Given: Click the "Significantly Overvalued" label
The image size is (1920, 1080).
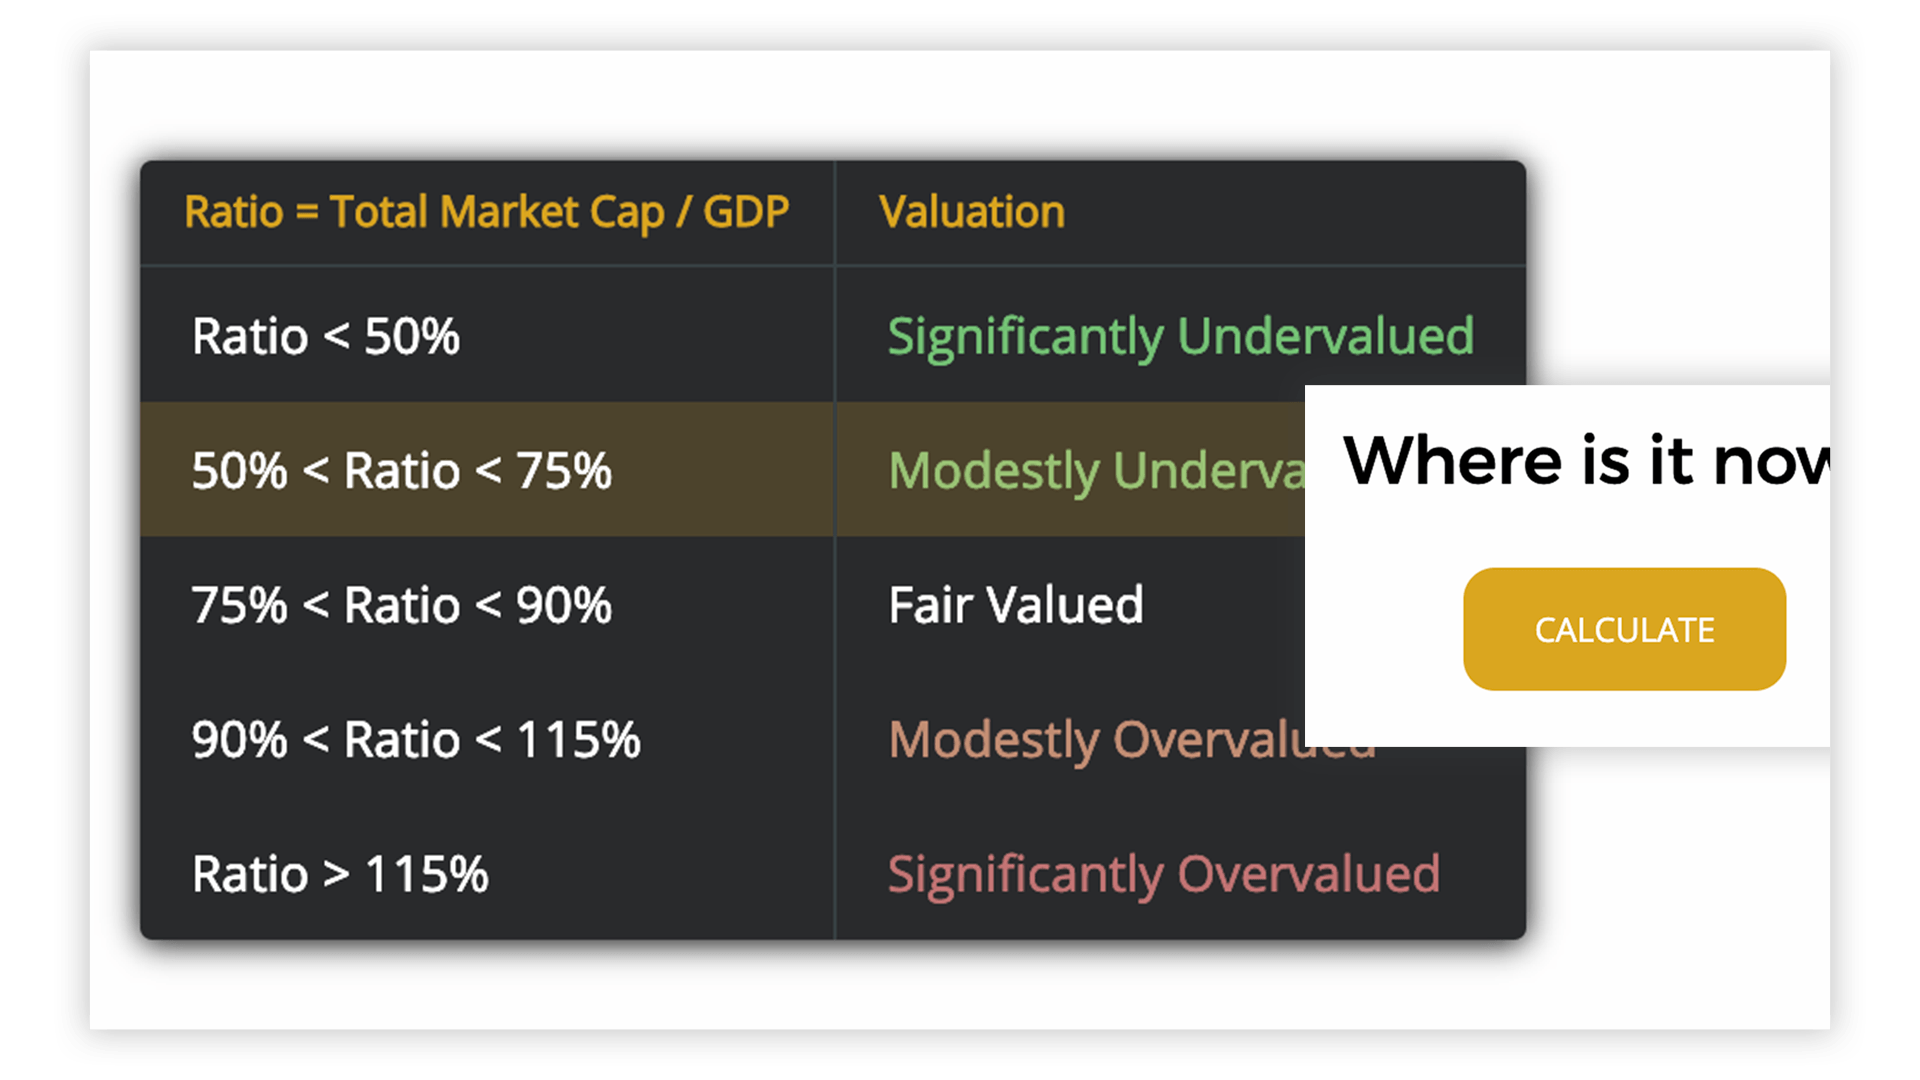Looking at the screenshot, I should pyautogui.click(x=1164, y=874).
